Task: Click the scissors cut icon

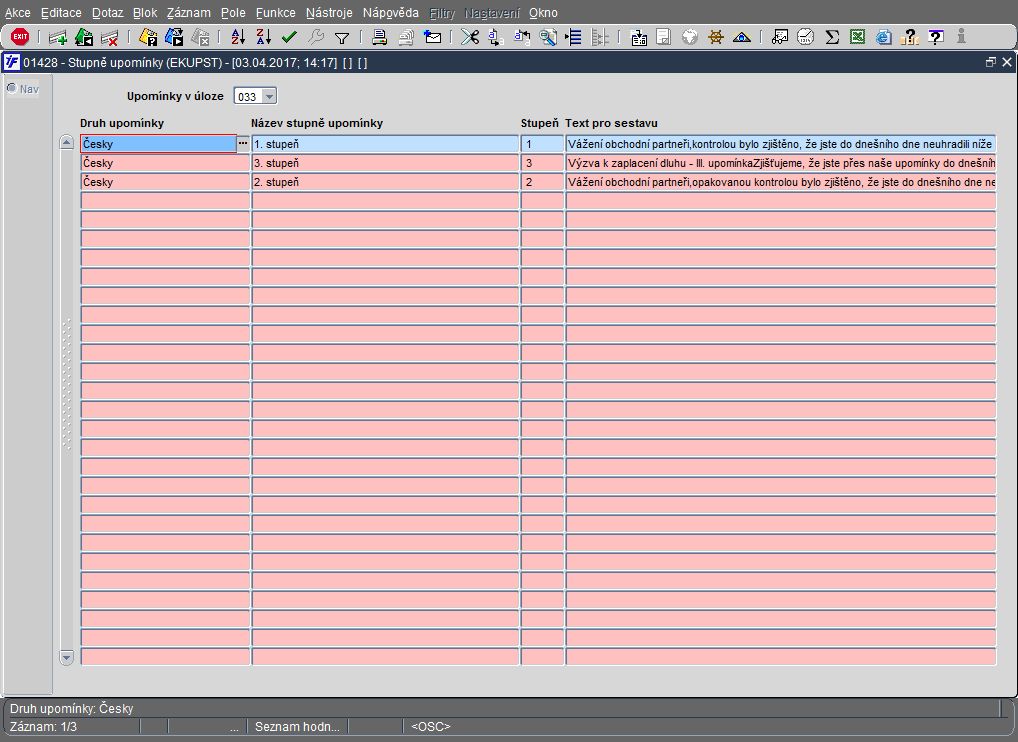Action: click(470, 38)
